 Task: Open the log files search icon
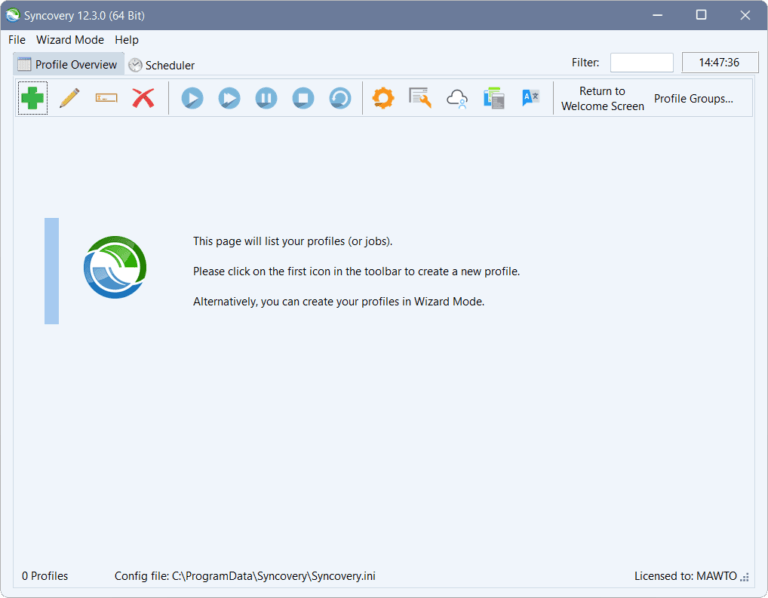(x=420, y=98)
